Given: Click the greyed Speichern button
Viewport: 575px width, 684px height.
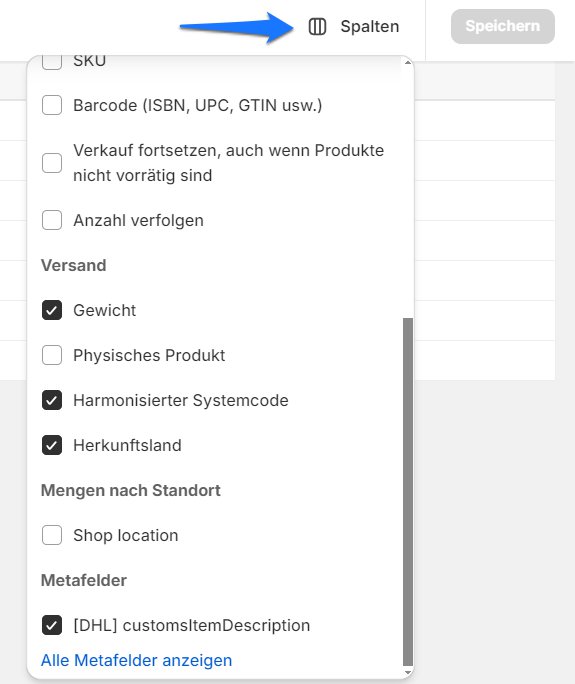Looking at the screenshot, I should tap(503, 26).
